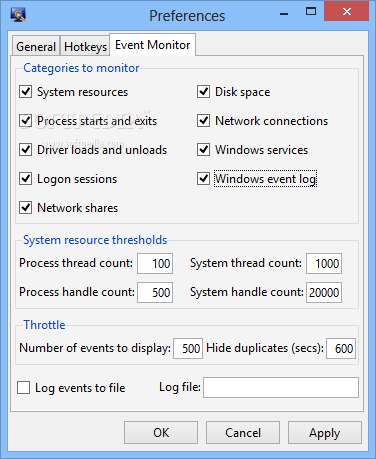The height and width of the screenshot is (459, 376).
Task: Click the Process thread count field
Action: click(x=155, y=263)
